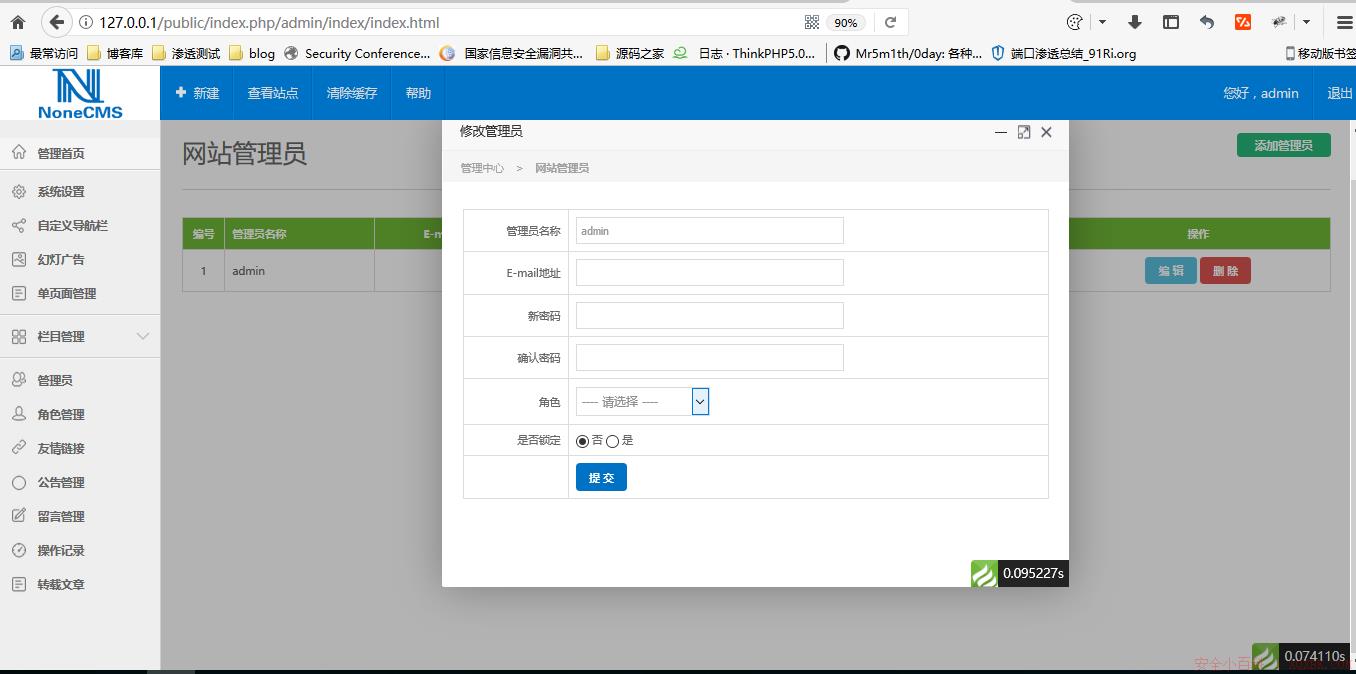Open 操作记录 in the sidebar
Screen dimensions: 1356x674
coord(80,550)
